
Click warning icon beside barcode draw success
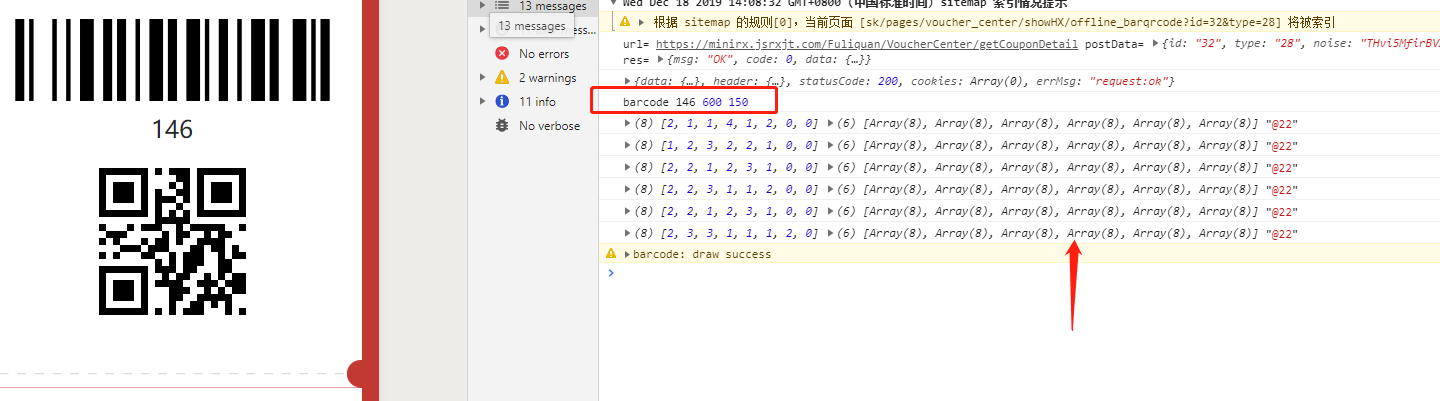pyautogui.click(x=611, y=254)
